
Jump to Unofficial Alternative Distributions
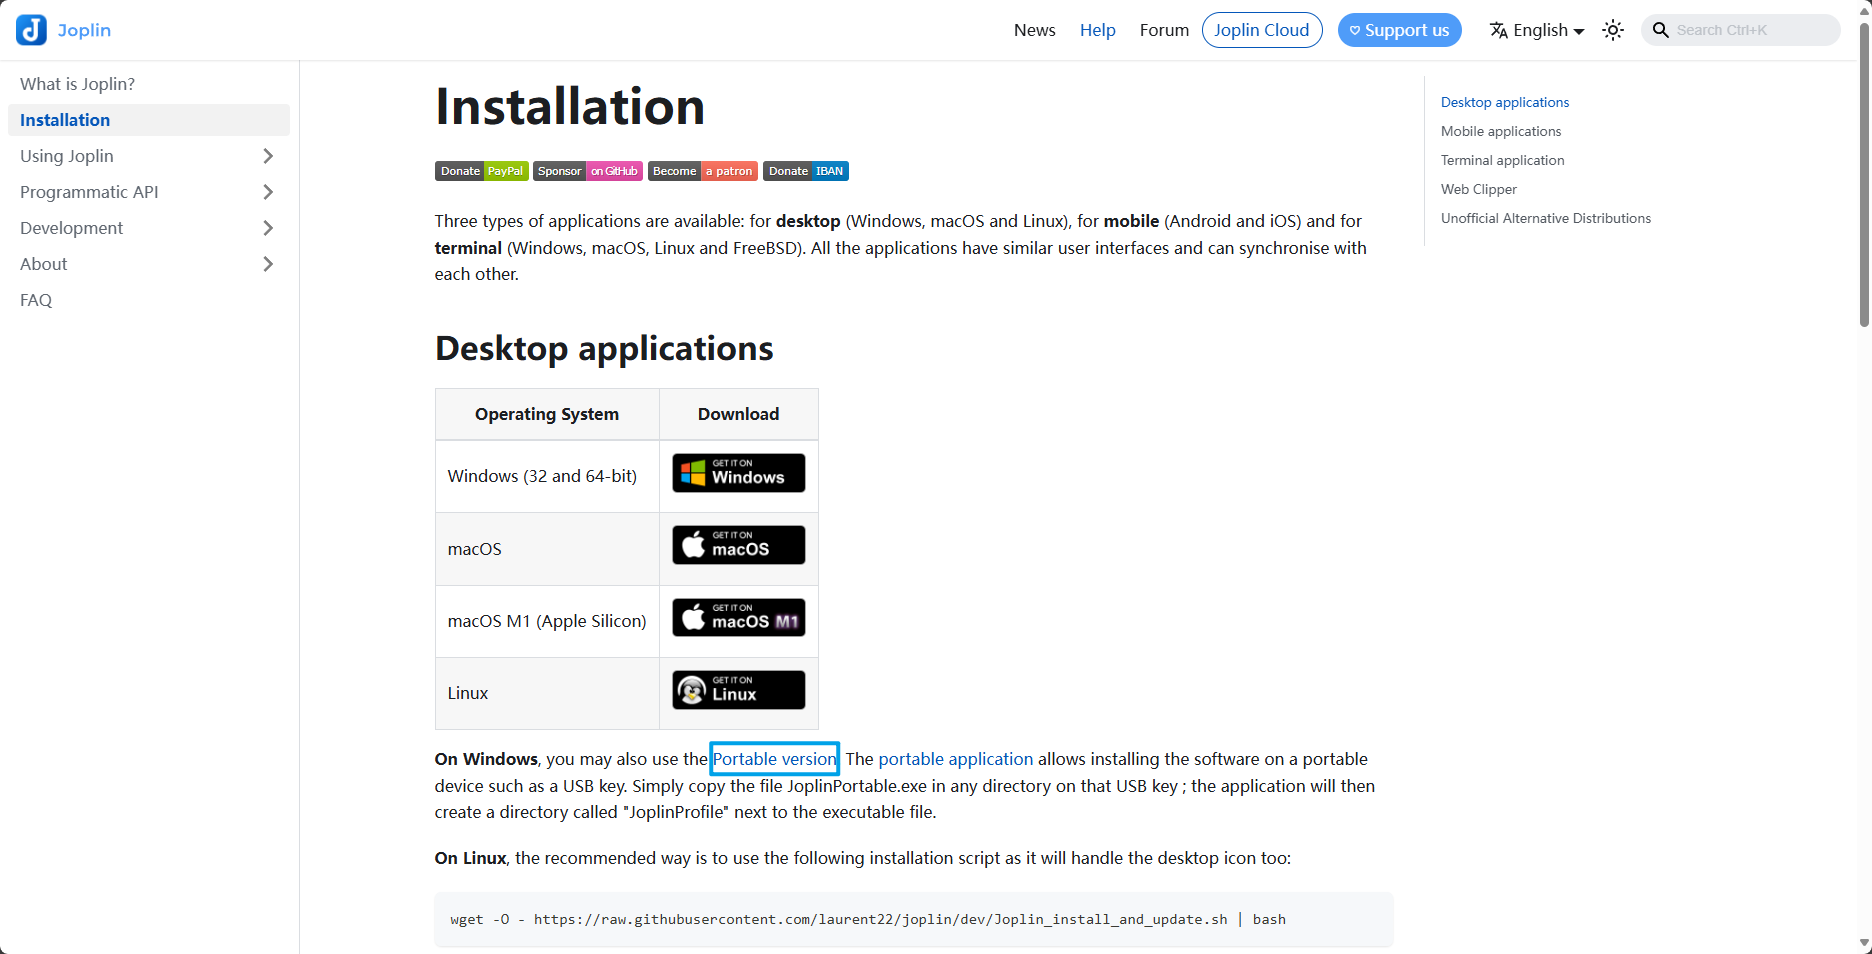click(x=1545, y=218)
